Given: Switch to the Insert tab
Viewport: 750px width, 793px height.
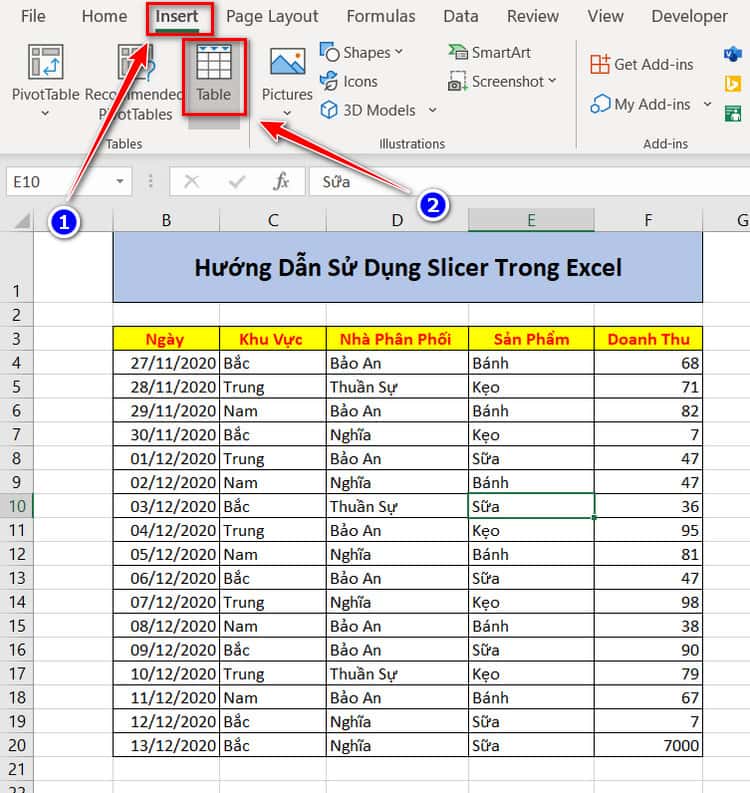Looking at the screenshot, I should pos(177,16).
